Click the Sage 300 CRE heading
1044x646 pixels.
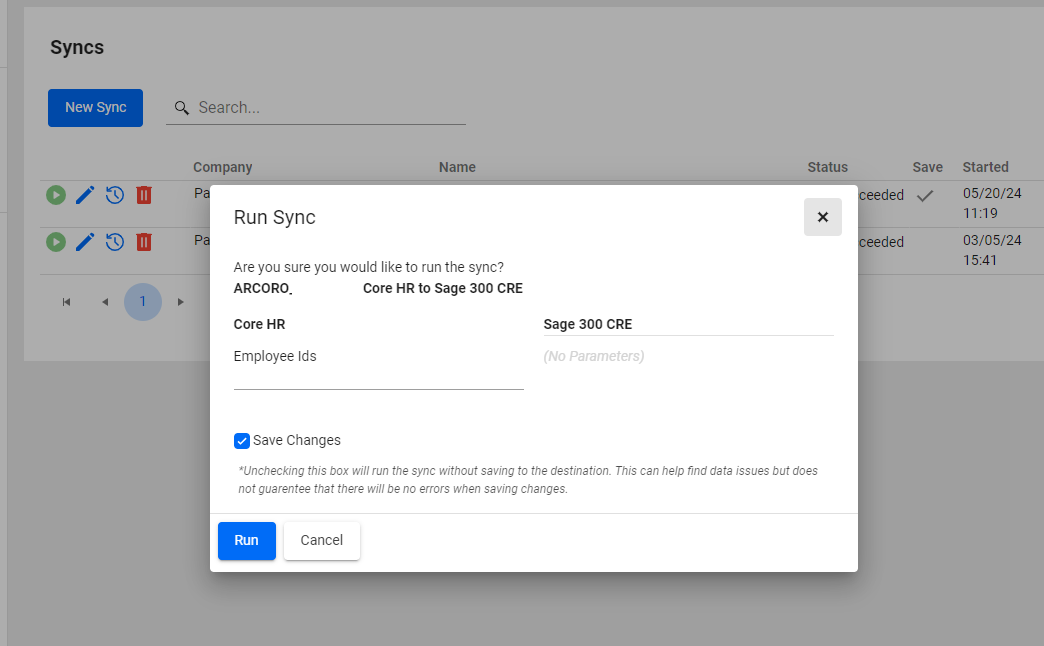587,324
